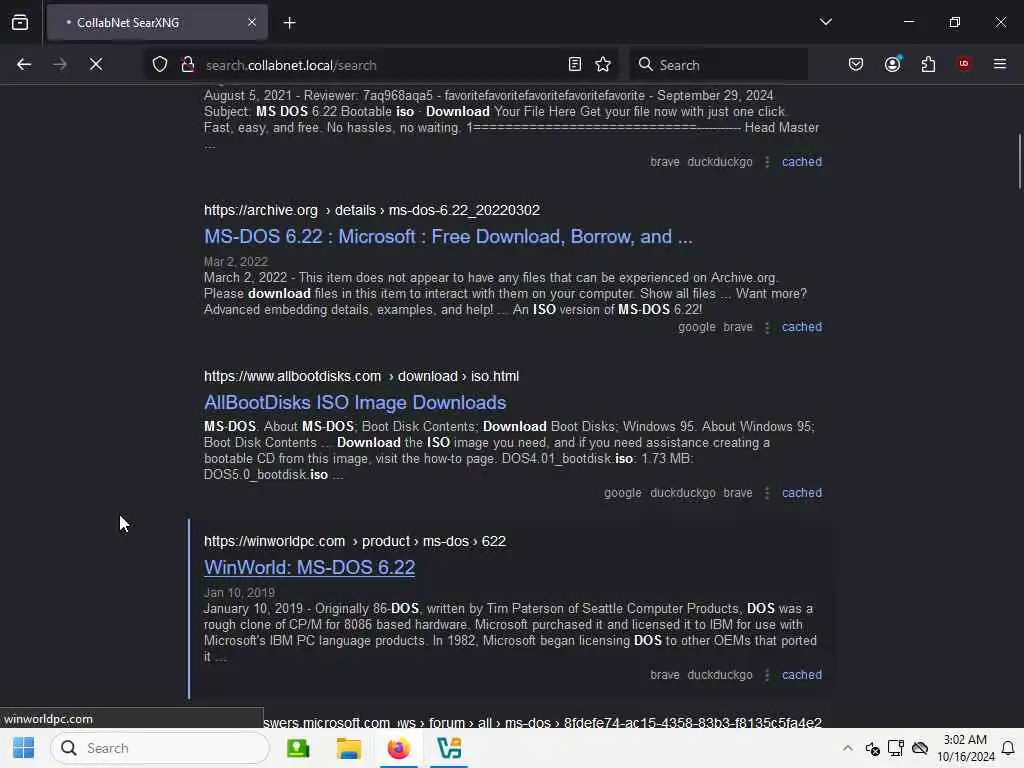Open the Extensions puzzle icon

coord(928,64)
